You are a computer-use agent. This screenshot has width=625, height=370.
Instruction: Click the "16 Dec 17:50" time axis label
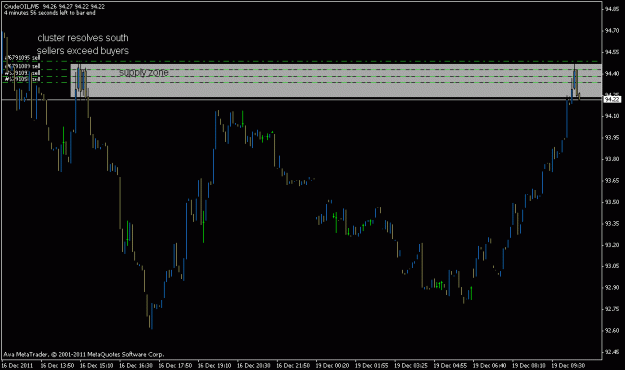point(175,365)
